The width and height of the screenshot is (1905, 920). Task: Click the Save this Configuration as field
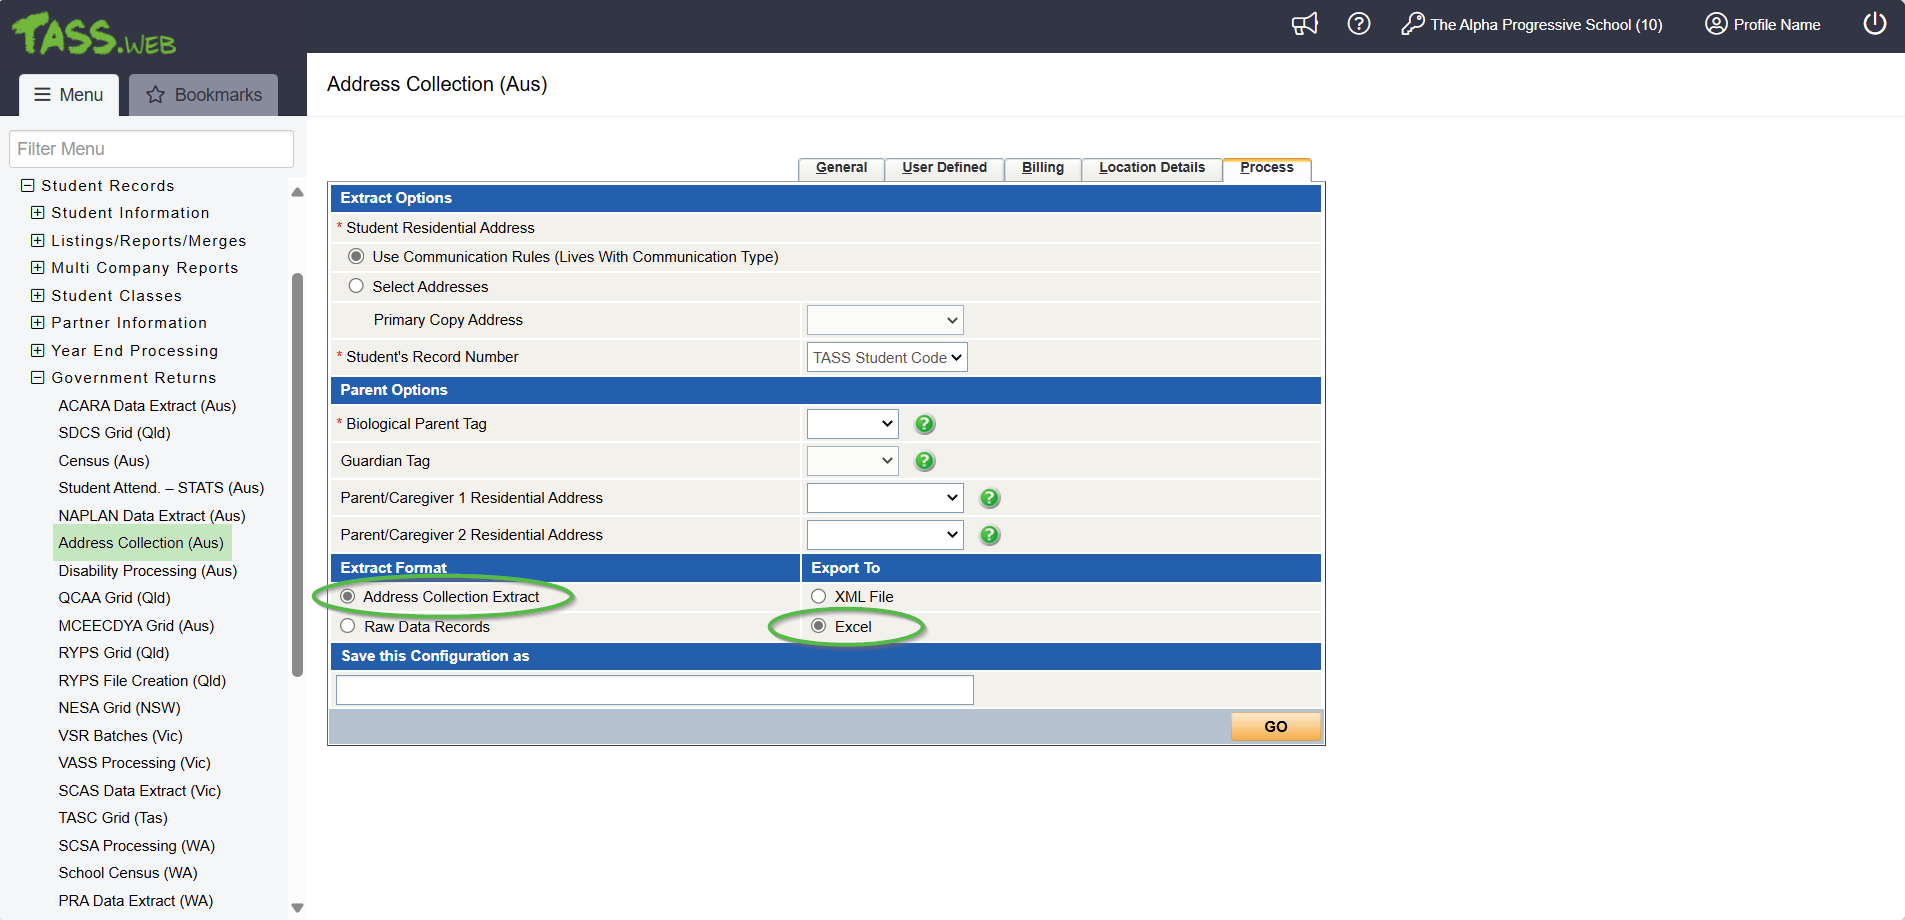pyautogui.click(x=654, y=690)
